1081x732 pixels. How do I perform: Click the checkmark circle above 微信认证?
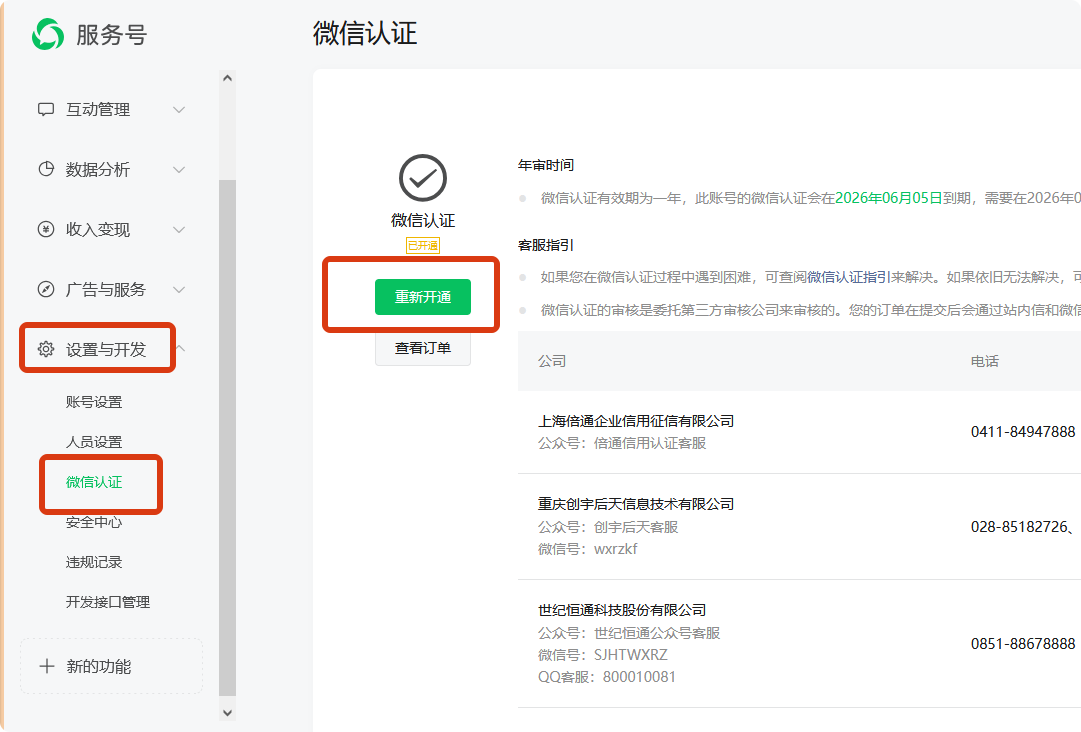pos(423,178)
